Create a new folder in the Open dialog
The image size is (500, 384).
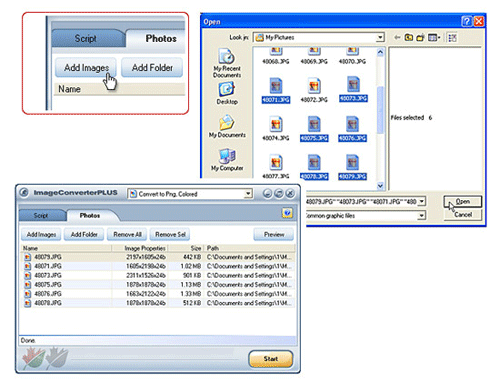pyautogui.click(x=420, y=37)
